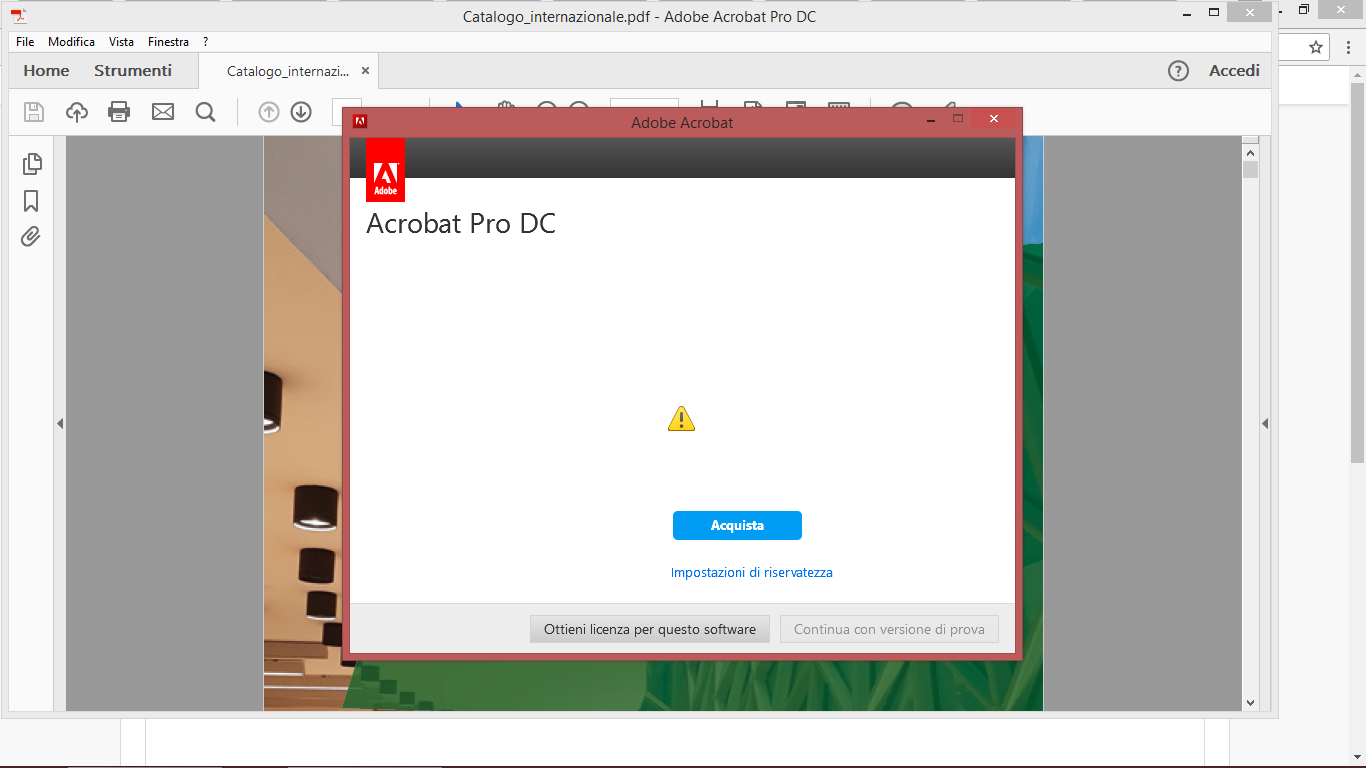1366x768 pixels.
Task: Open the attachments paperclip panel
Action: [31, 237]
